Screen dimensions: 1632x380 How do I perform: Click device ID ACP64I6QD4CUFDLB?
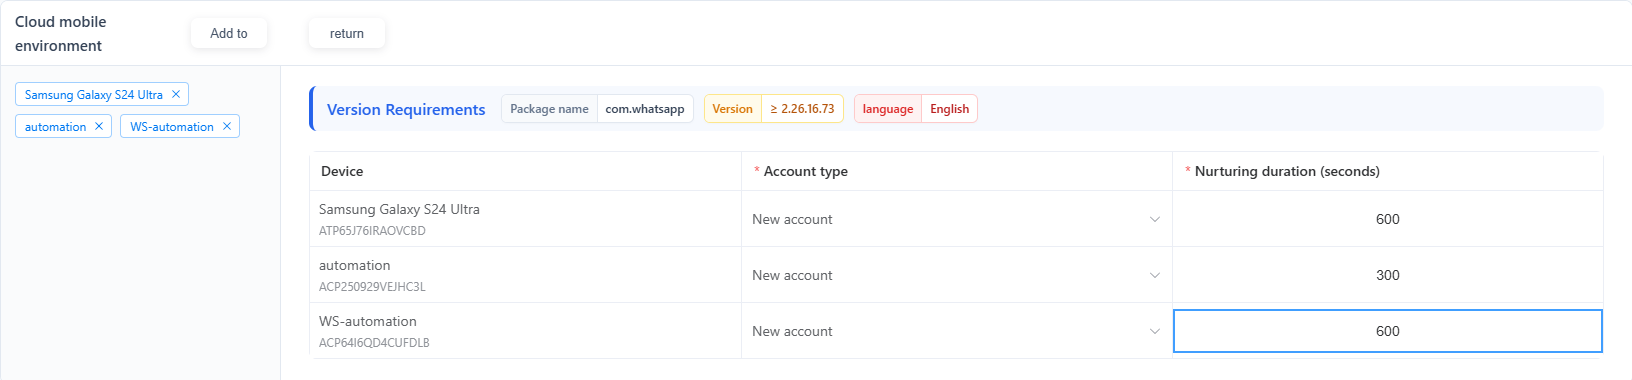point(374,343)
